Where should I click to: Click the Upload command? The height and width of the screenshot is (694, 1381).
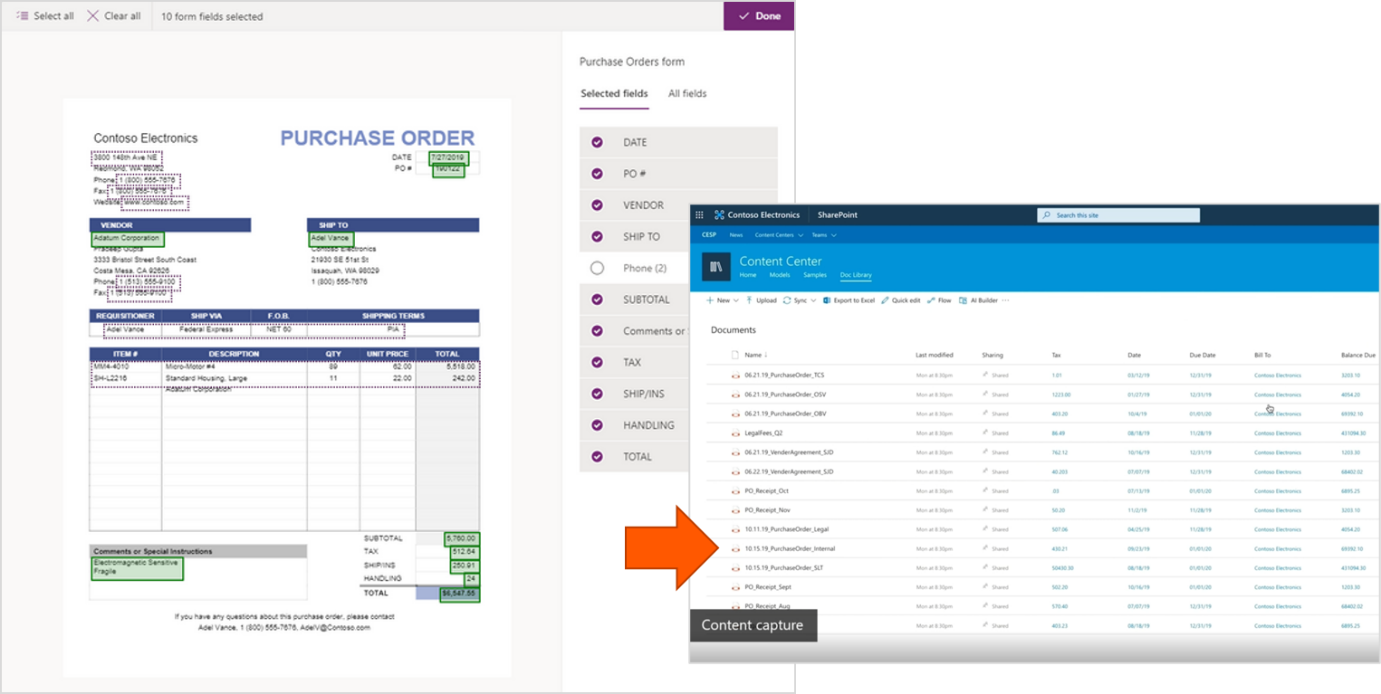coord(761,300)
